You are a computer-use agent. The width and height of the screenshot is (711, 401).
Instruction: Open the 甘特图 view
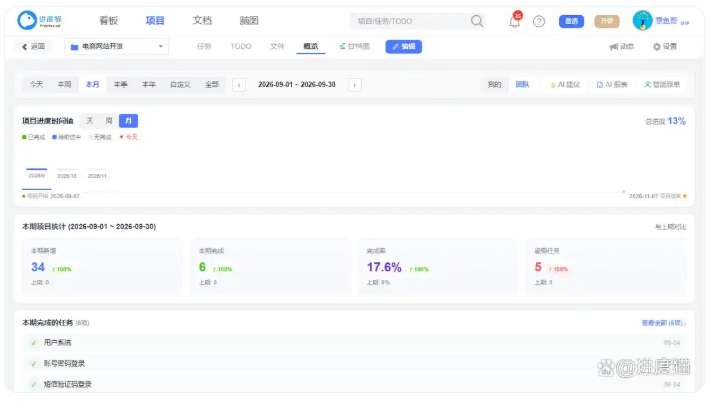[355, 46]
